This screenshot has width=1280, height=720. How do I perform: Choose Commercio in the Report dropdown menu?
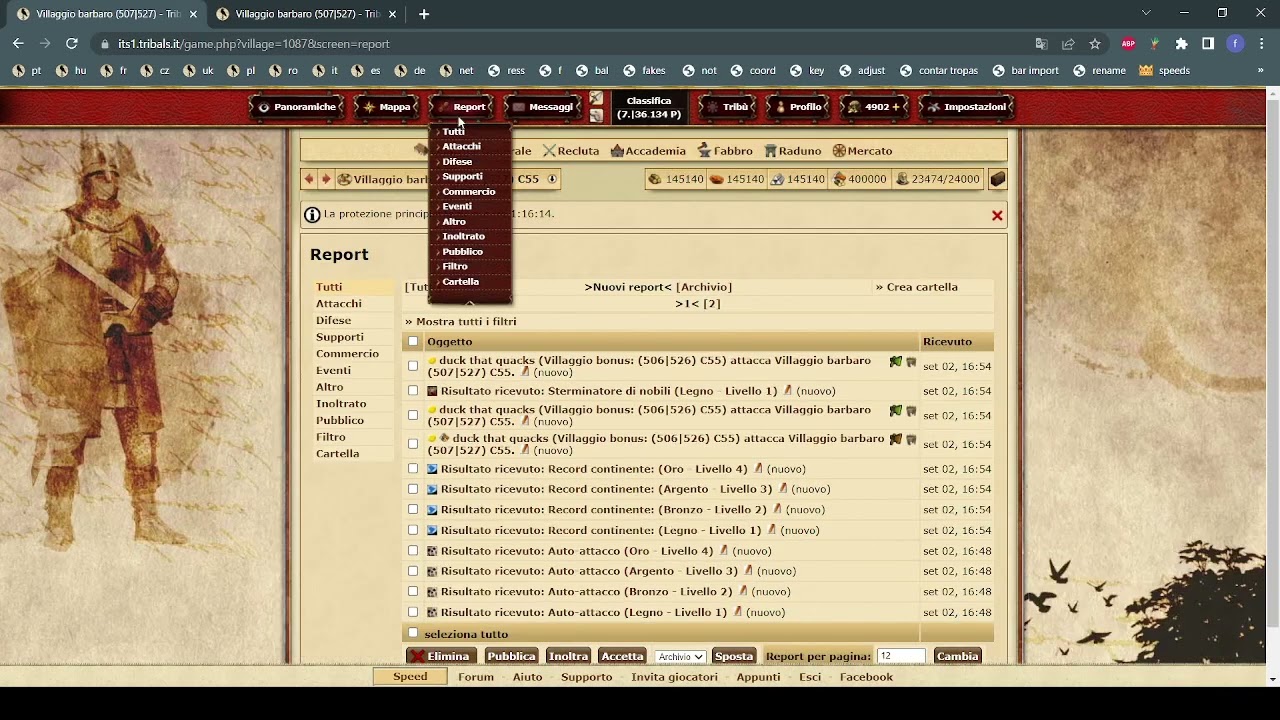(469, 191)
